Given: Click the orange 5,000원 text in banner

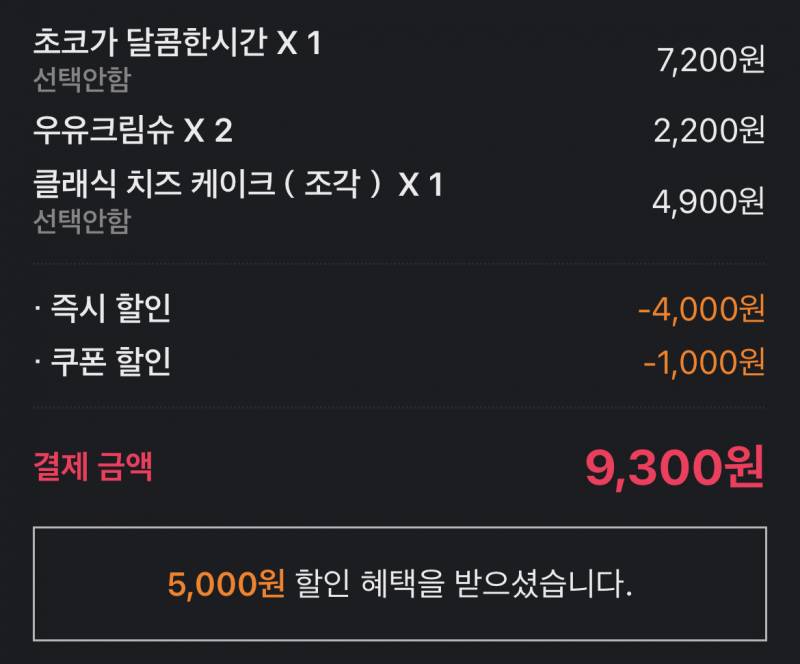Looking at the screenshot, I should (x=226, y=584).
